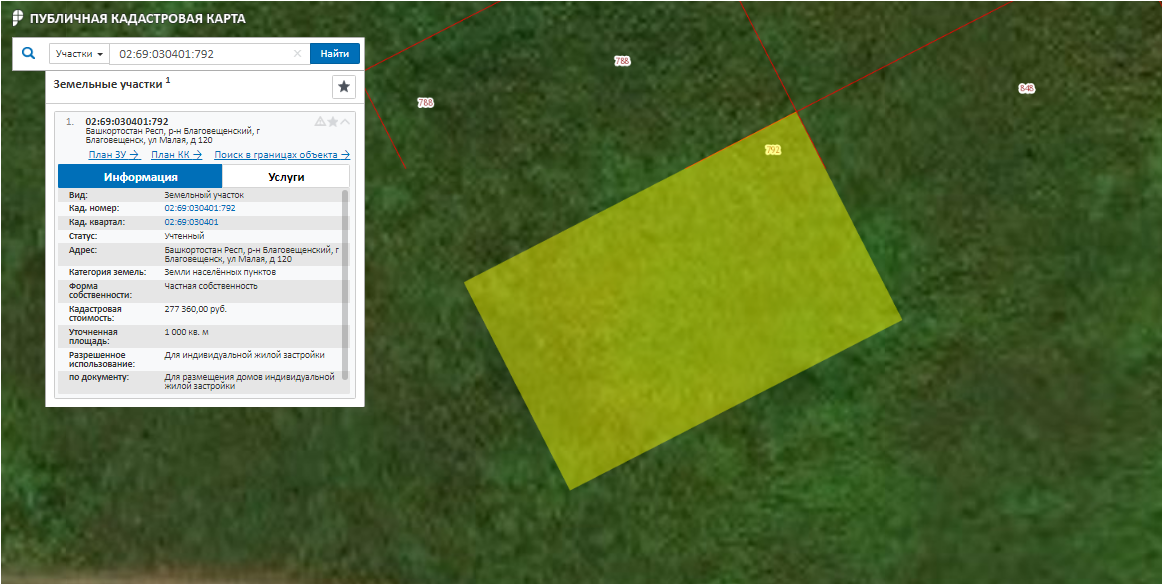Click the favorites star button
Image resolution: width=1163 pixels, height=585 pixels.
point(344,87)
